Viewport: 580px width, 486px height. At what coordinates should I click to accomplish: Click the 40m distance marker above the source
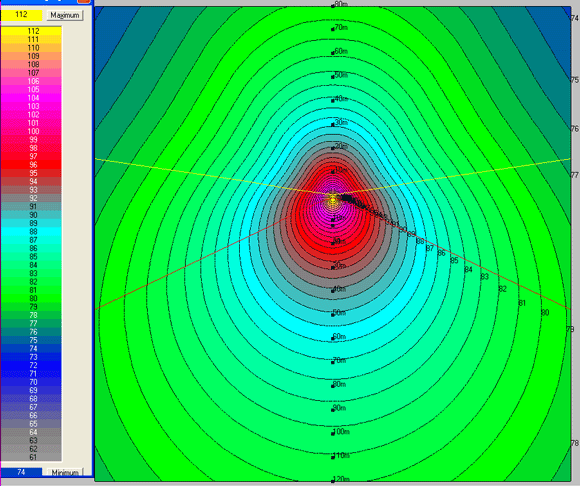point(339,99)
